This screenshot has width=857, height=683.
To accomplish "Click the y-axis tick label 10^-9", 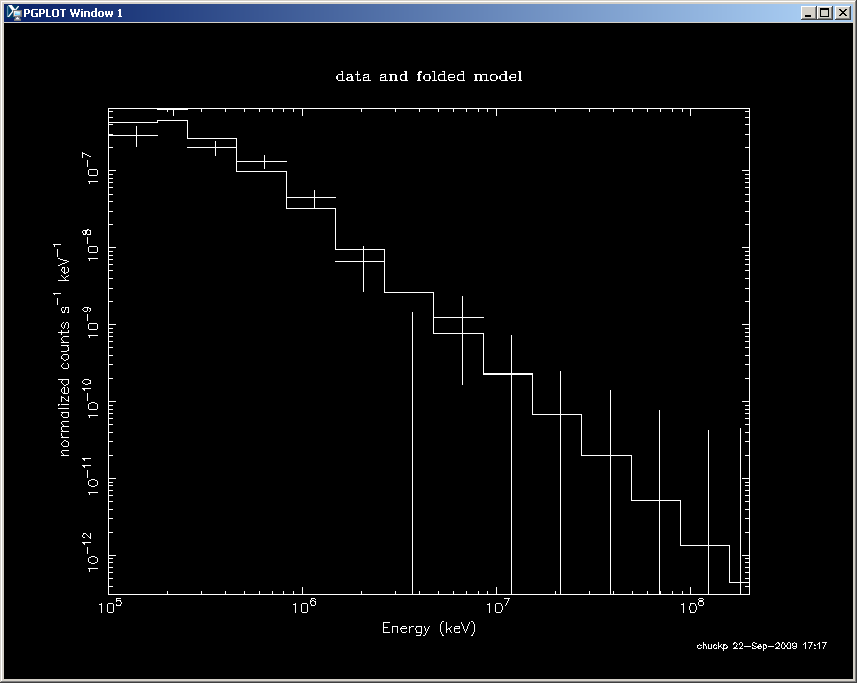I will (91, 322).
